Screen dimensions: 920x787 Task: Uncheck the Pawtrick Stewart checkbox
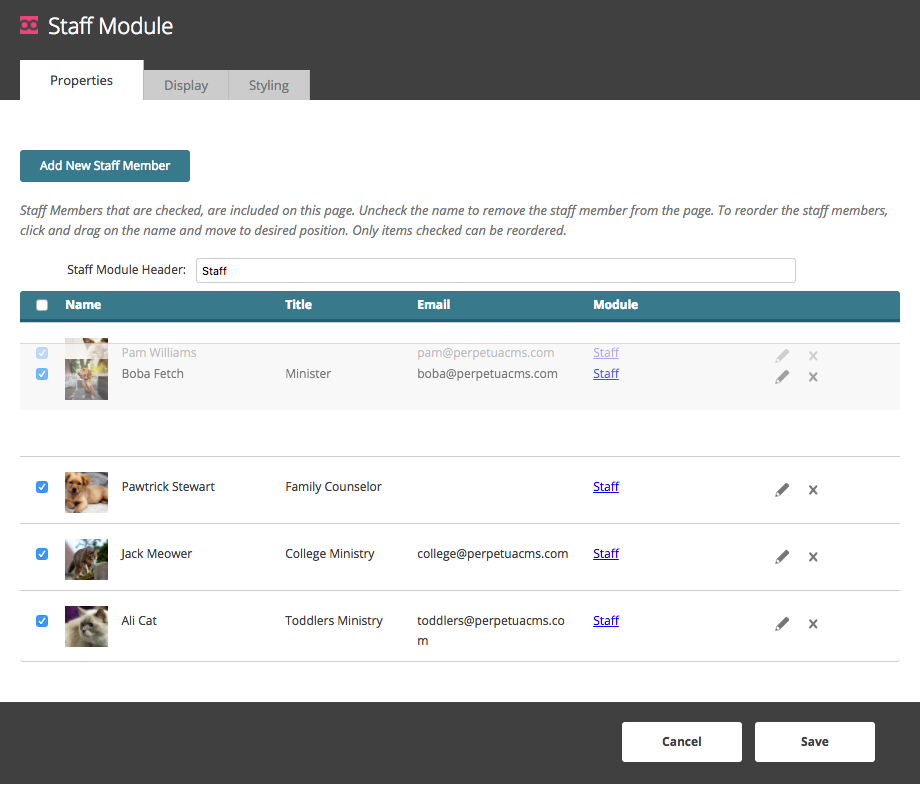point(42,487)
